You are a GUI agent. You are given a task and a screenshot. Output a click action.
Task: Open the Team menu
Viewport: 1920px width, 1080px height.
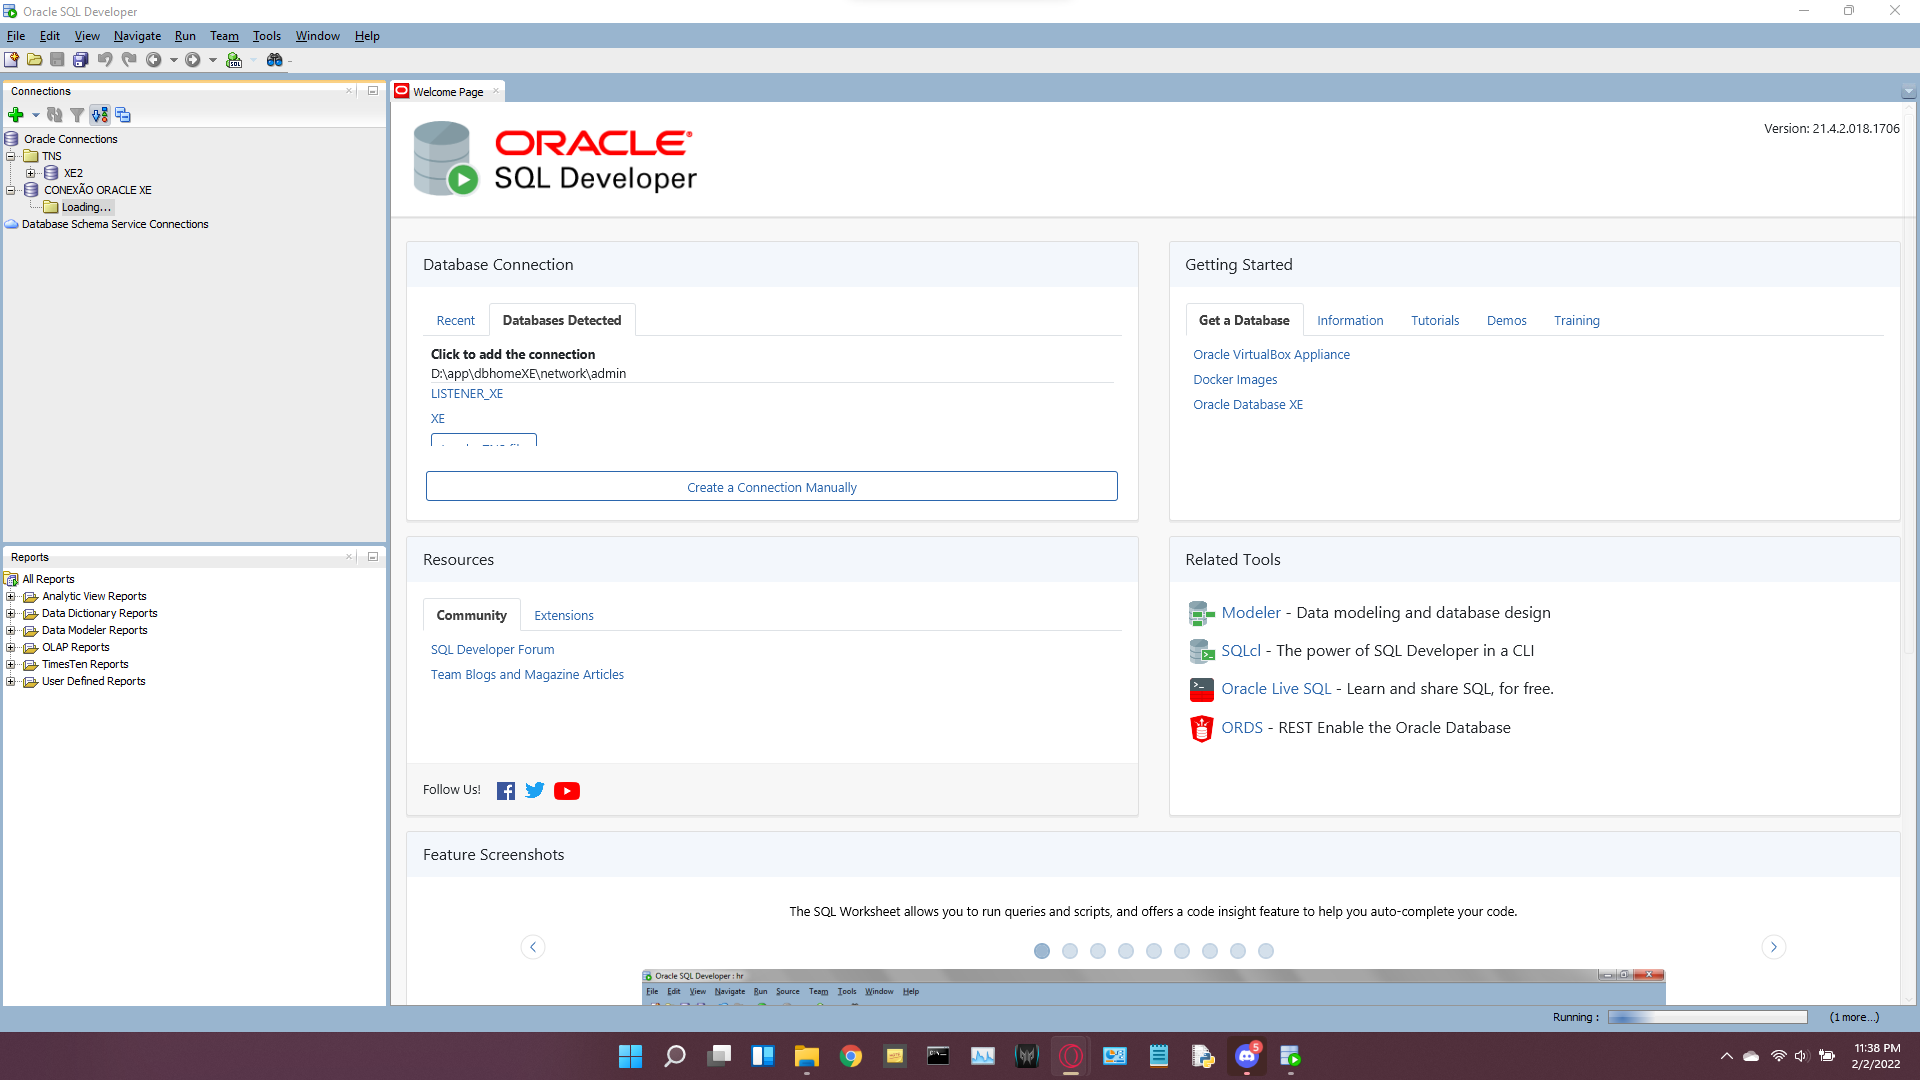(224, 36)
